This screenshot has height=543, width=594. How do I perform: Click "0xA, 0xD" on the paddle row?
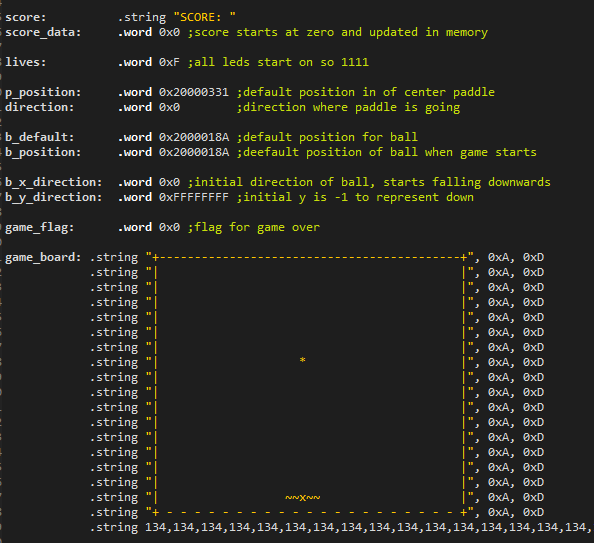(x=516, y=498)
